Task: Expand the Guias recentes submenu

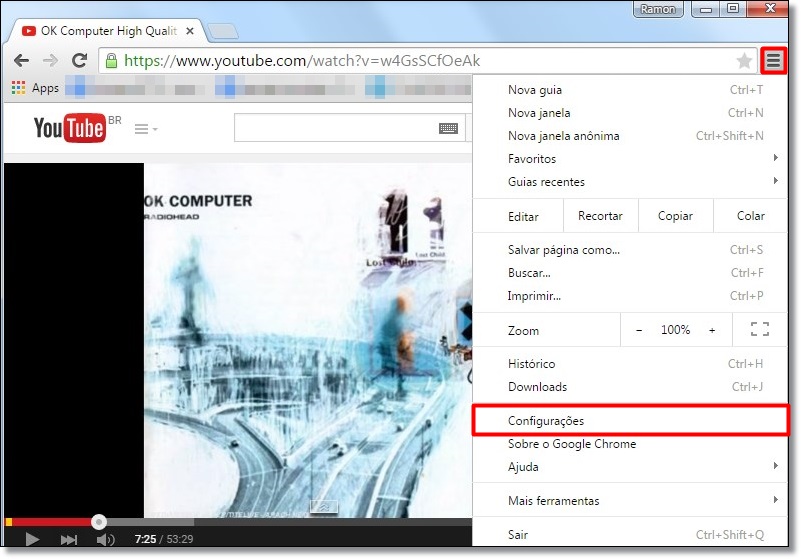Action: point(630,182)
